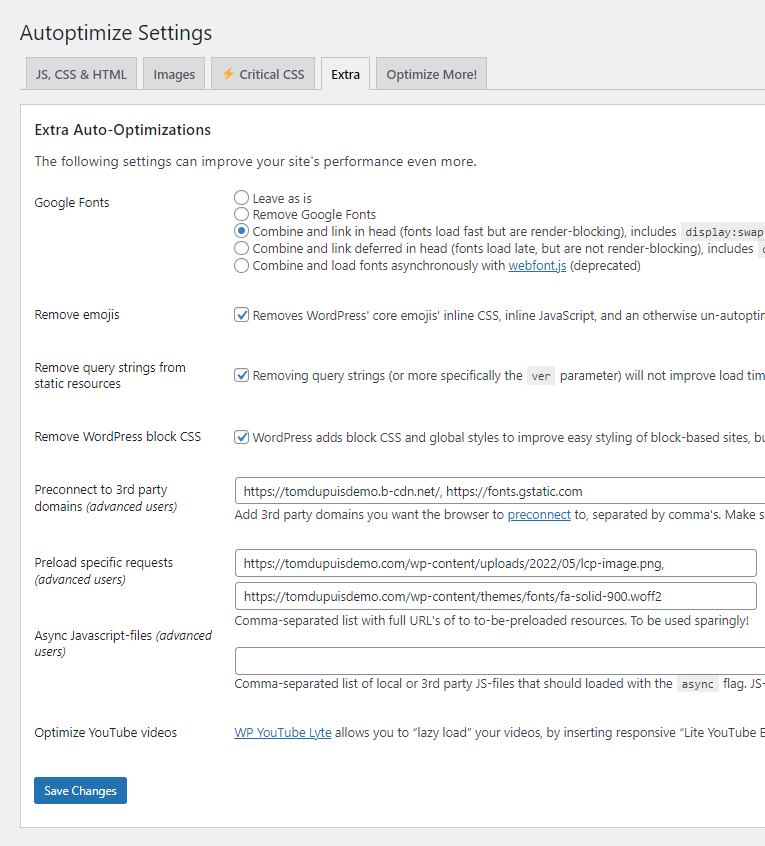Toggle the Remove emojis checkbox

(241, 315)
